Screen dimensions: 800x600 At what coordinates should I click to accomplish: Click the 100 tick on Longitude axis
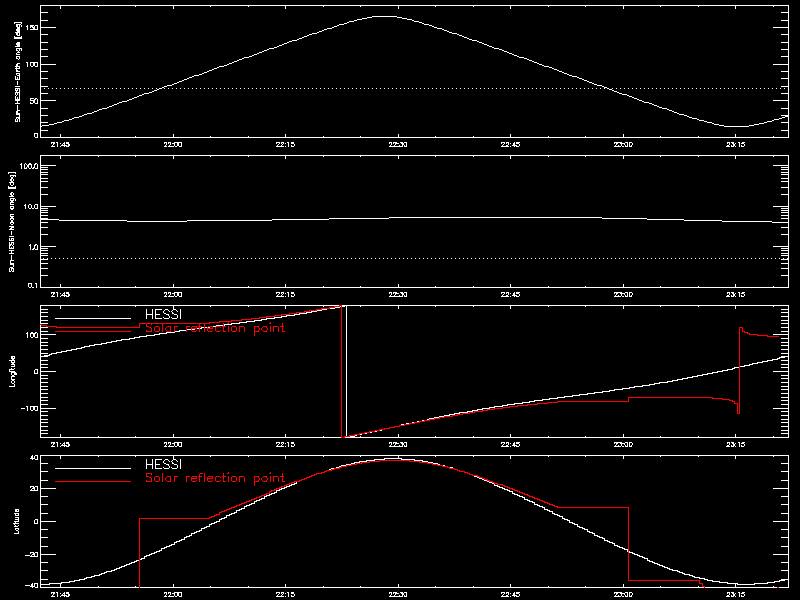32,335
